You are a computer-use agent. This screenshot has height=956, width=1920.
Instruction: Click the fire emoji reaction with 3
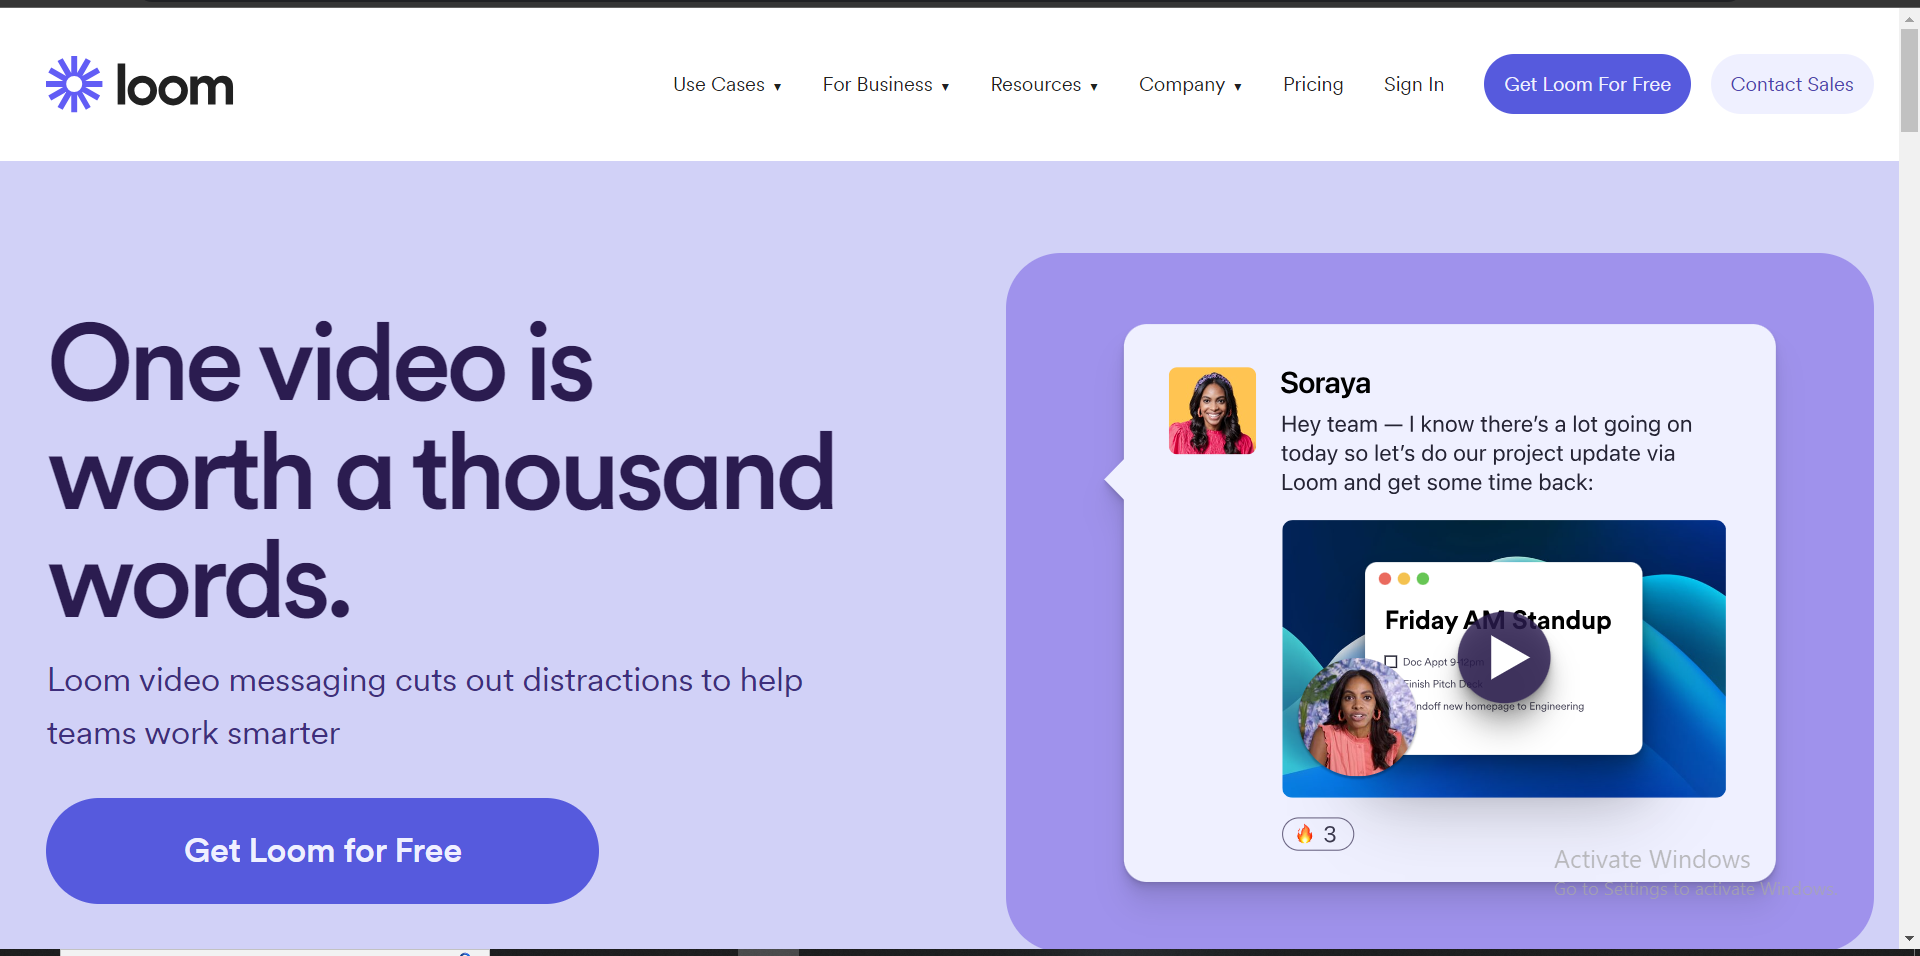1318,834
